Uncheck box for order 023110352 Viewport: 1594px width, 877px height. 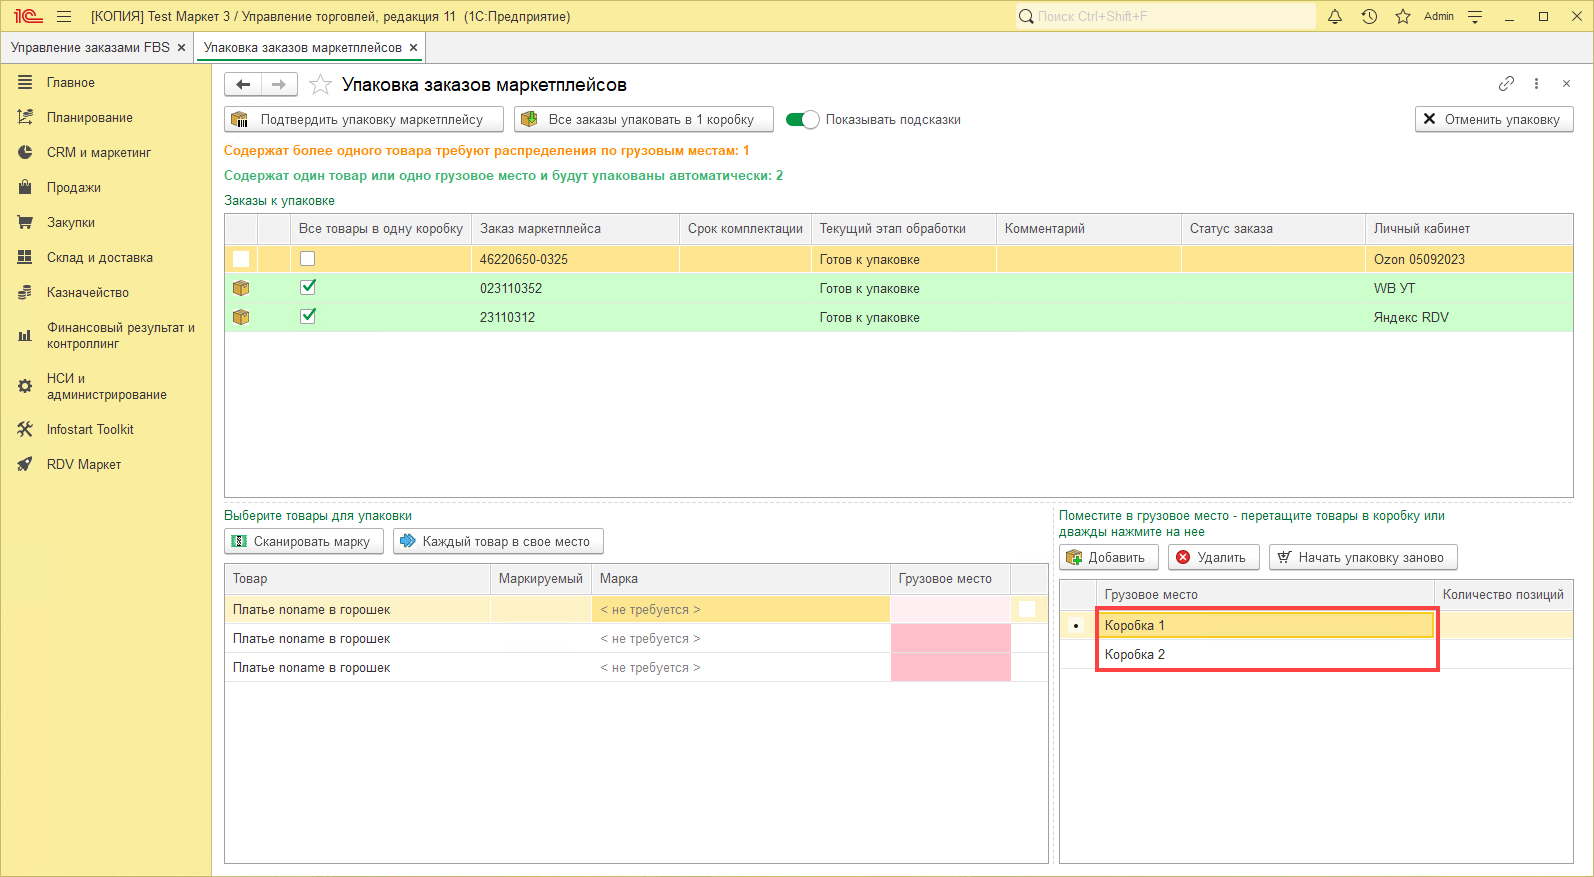click(308, 288)
